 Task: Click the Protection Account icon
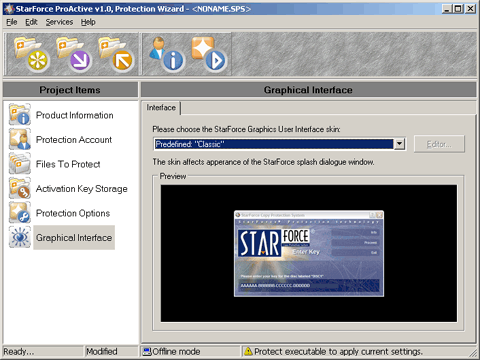click(x=20, y=139)
